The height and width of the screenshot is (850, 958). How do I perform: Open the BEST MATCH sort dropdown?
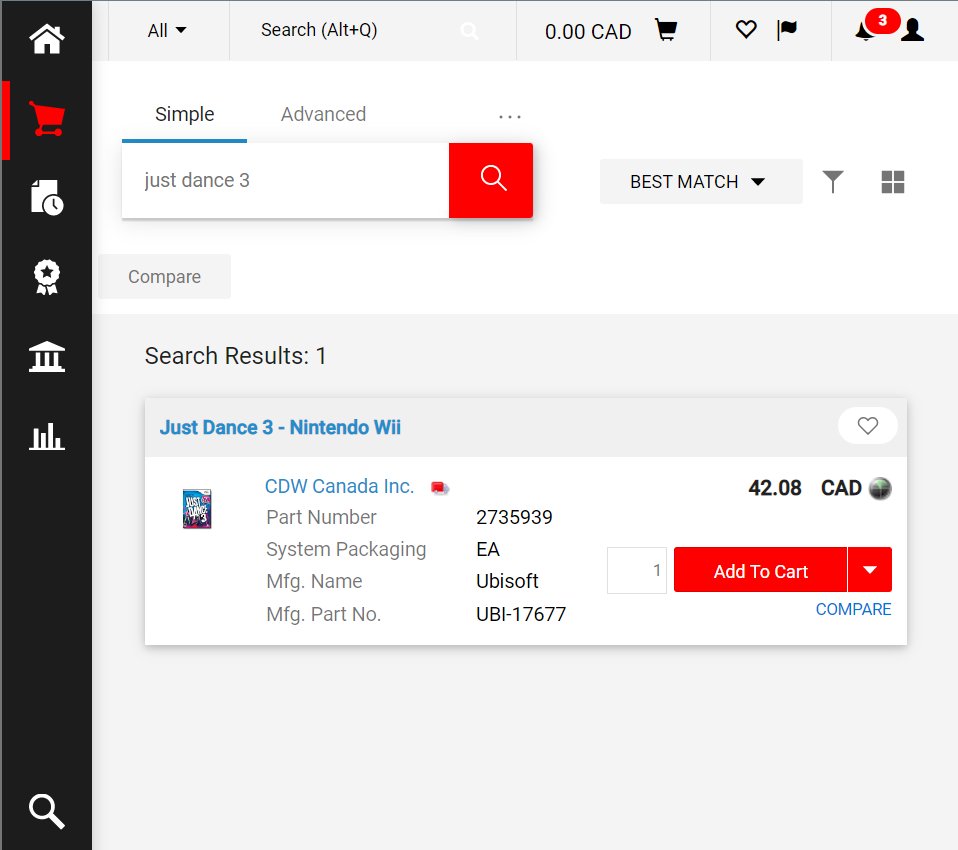701,181
